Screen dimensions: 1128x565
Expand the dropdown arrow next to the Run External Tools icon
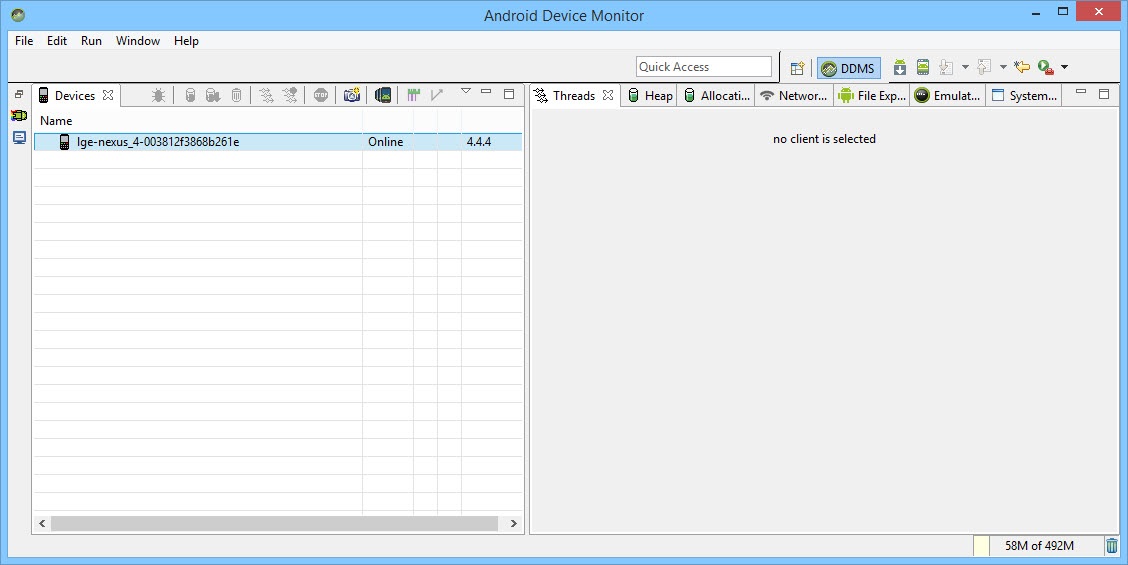1064,68
